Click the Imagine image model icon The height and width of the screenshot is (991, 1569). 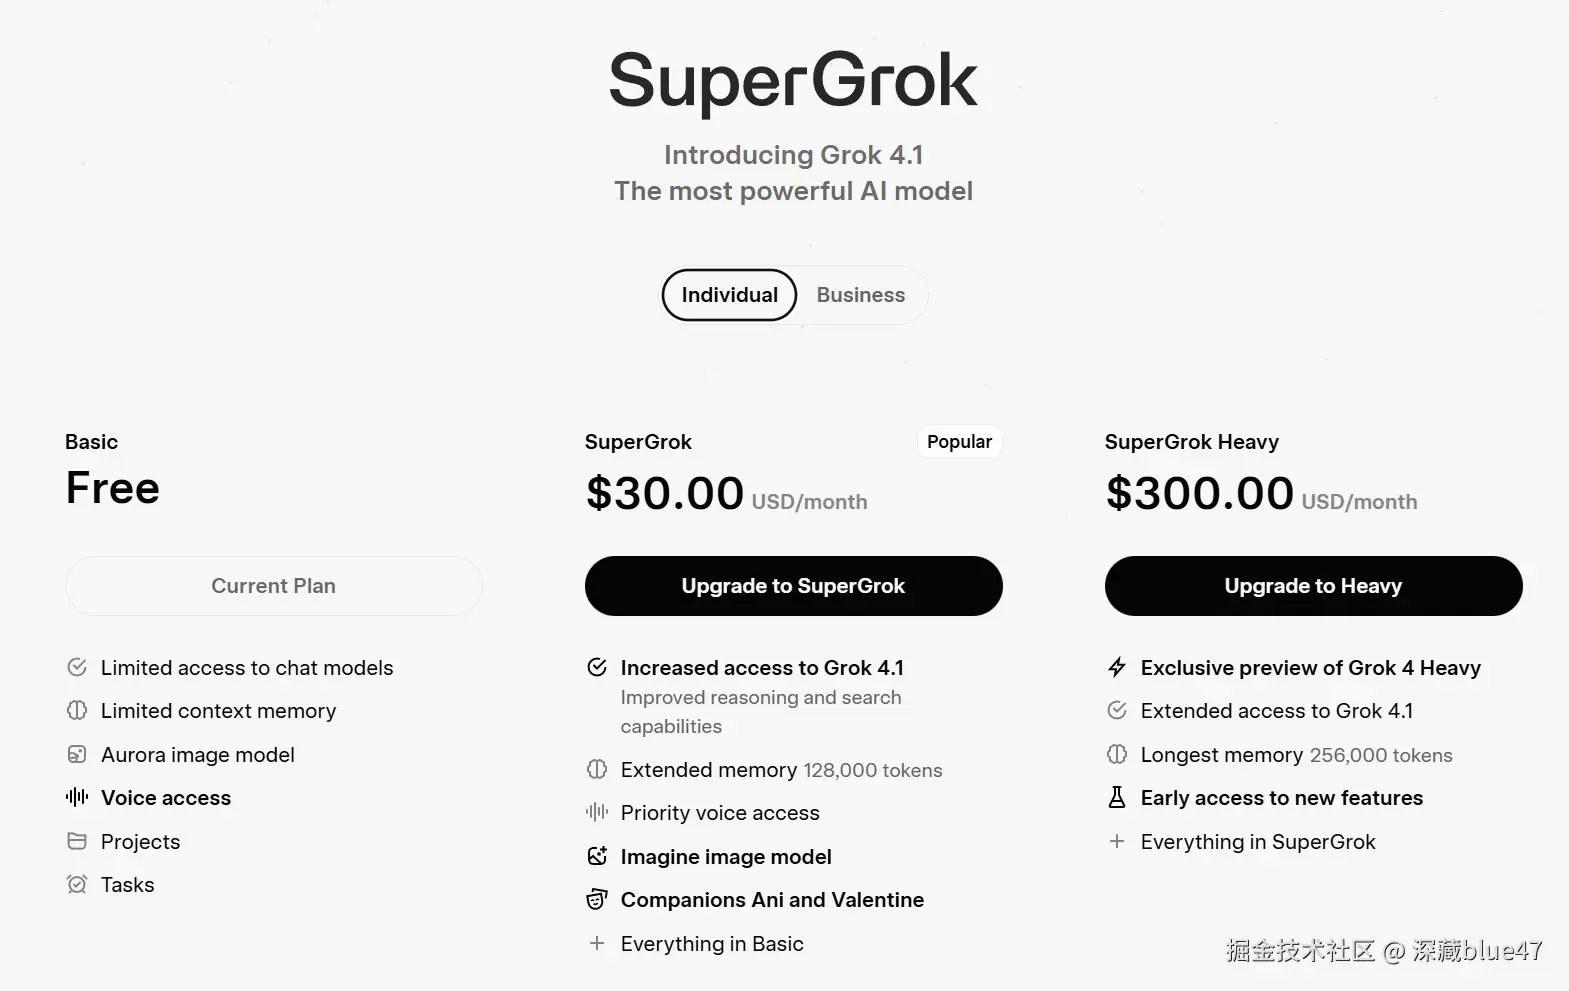point(597,856)
